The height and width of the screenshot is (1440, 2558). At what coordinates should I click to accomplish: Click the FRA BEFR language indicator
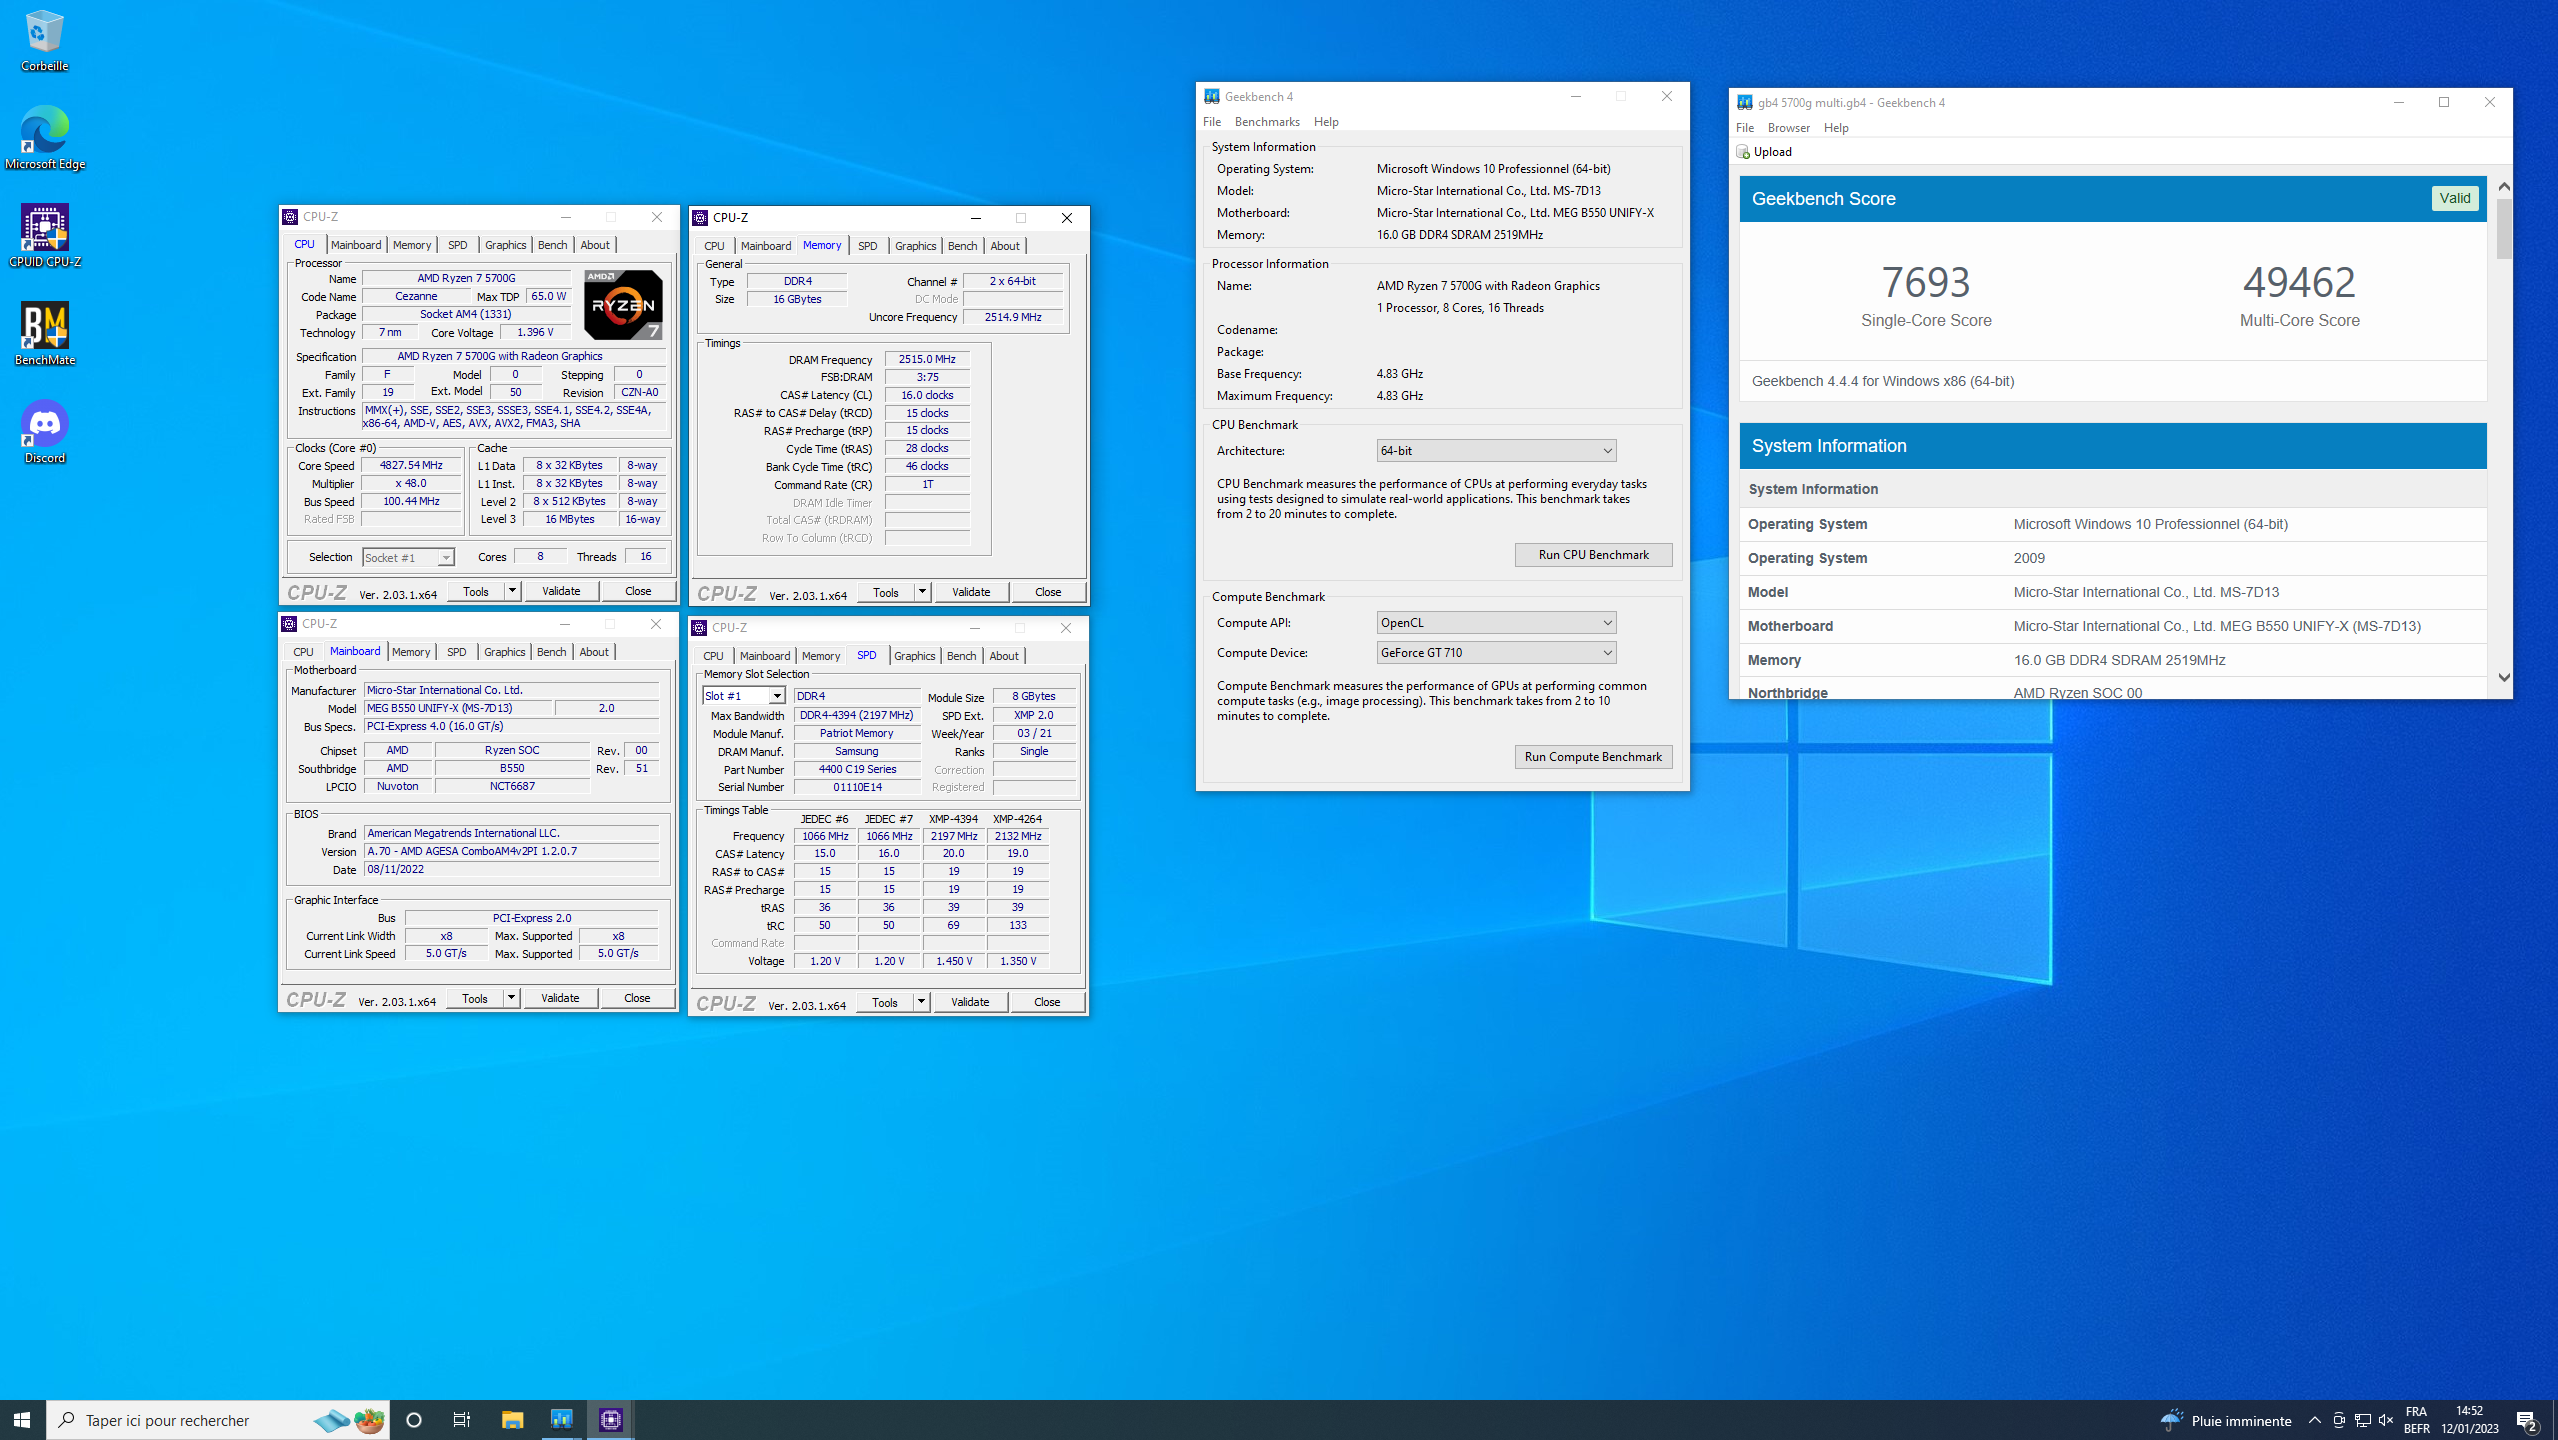point(2416,1420)
